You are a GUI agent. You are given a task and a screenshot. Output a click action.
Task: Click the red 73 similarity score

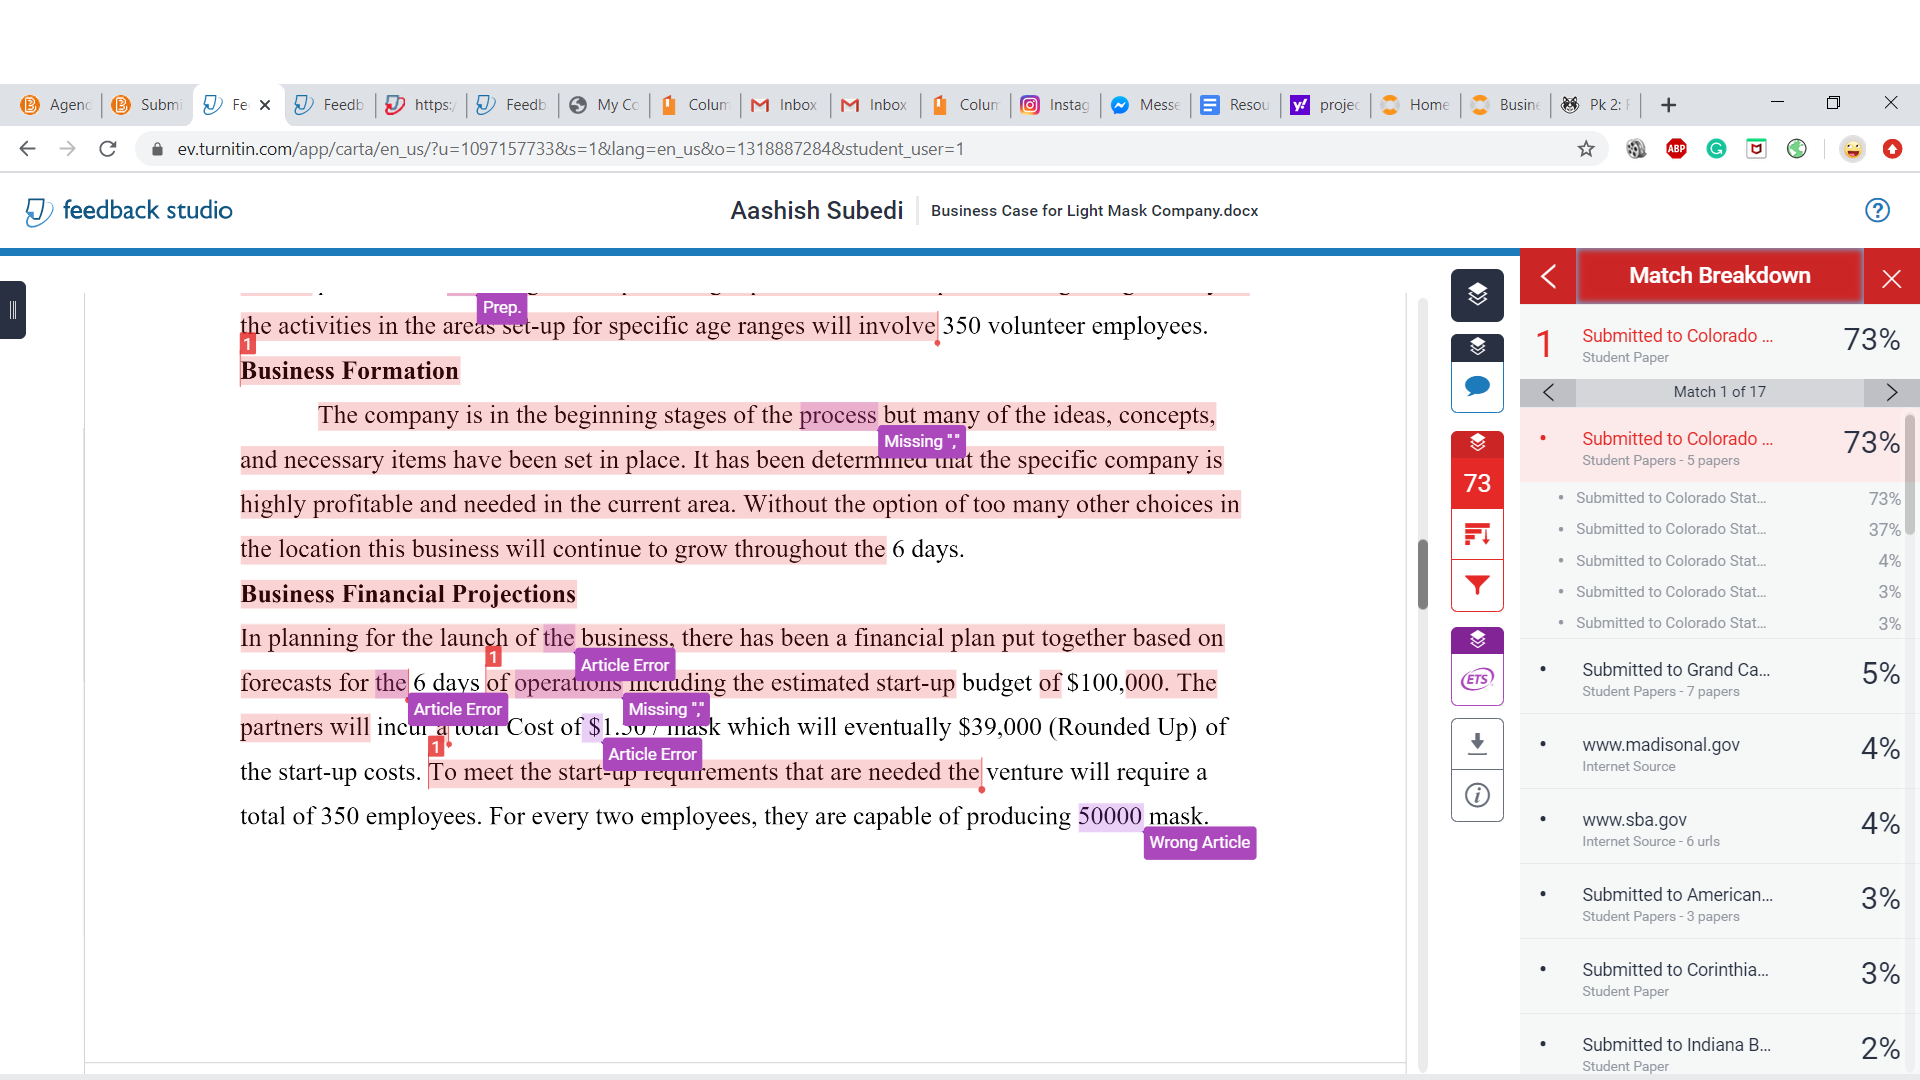coord(1477,483)
